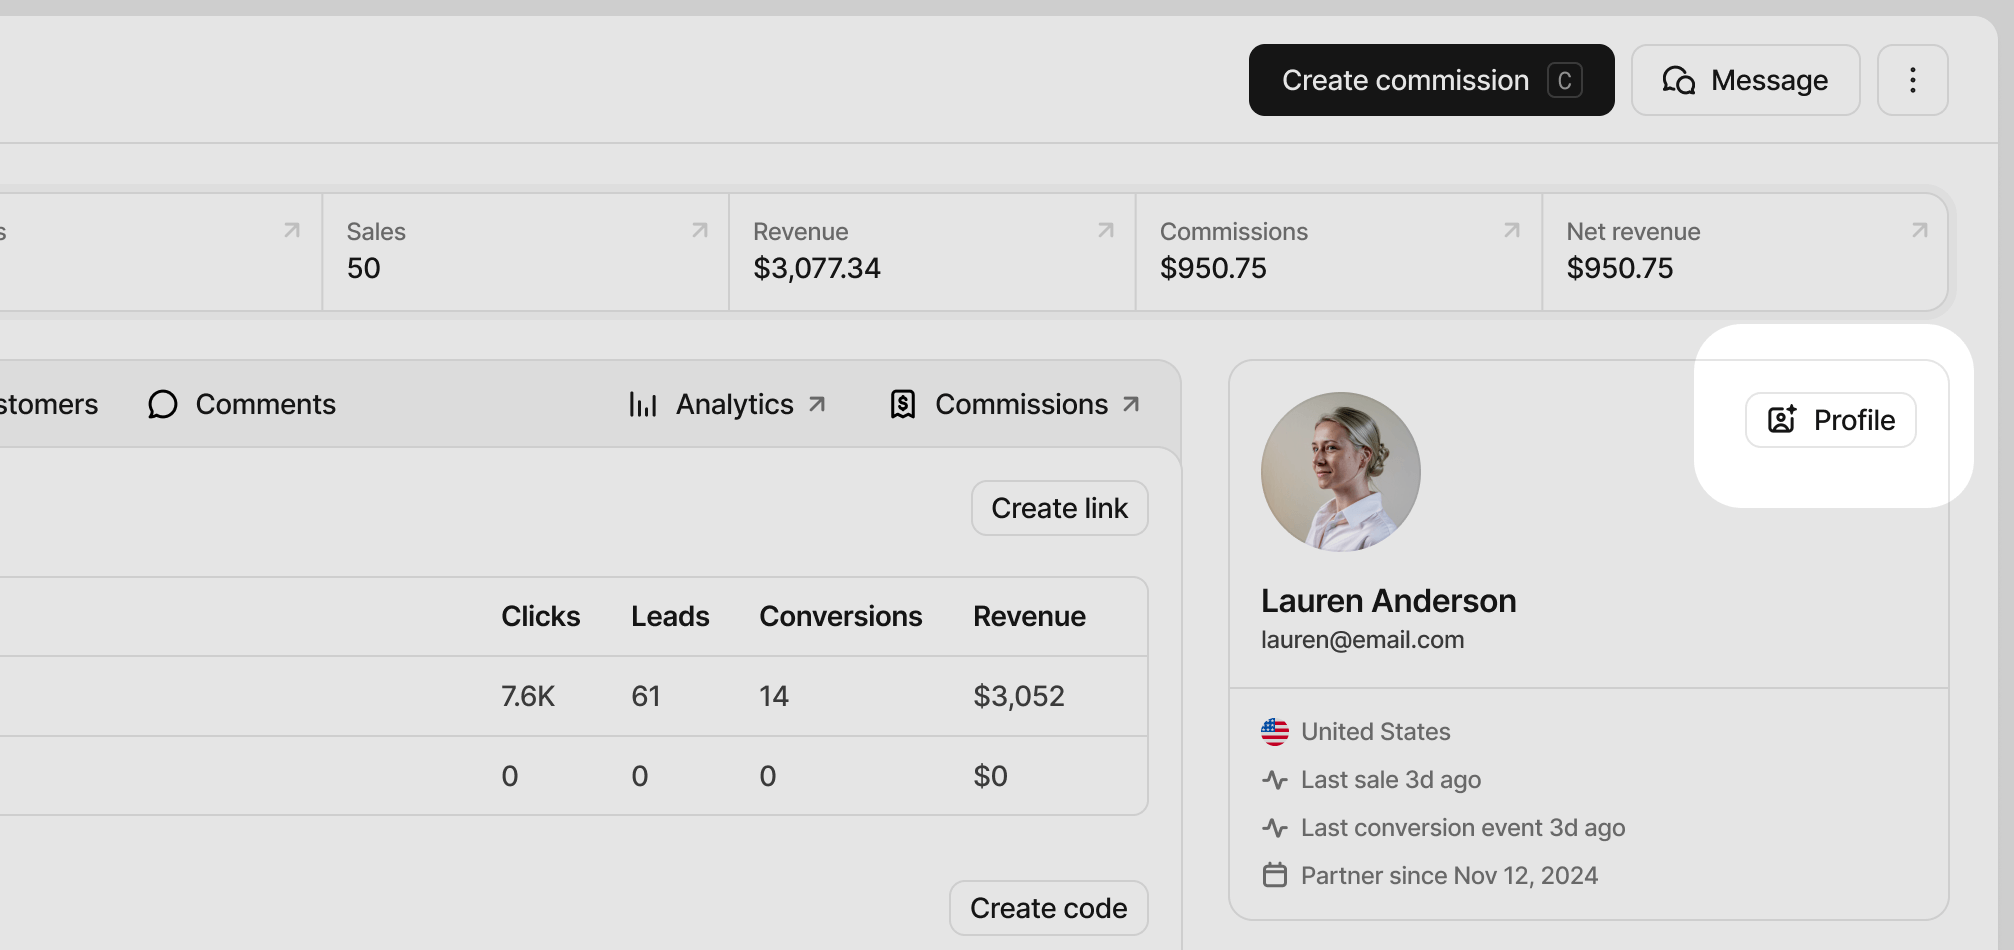Click the Net revenue $950.75 card
The width and height of the screenshot is (2014, 950).
(x=1745, y=252)
